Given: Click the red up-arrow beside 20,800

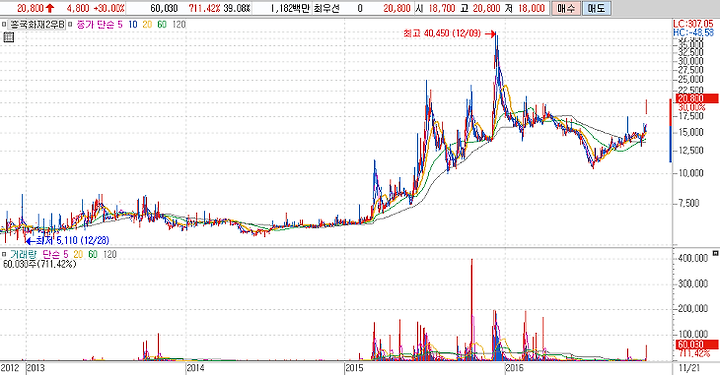Looking at the screenshot, I should [50, 8].
